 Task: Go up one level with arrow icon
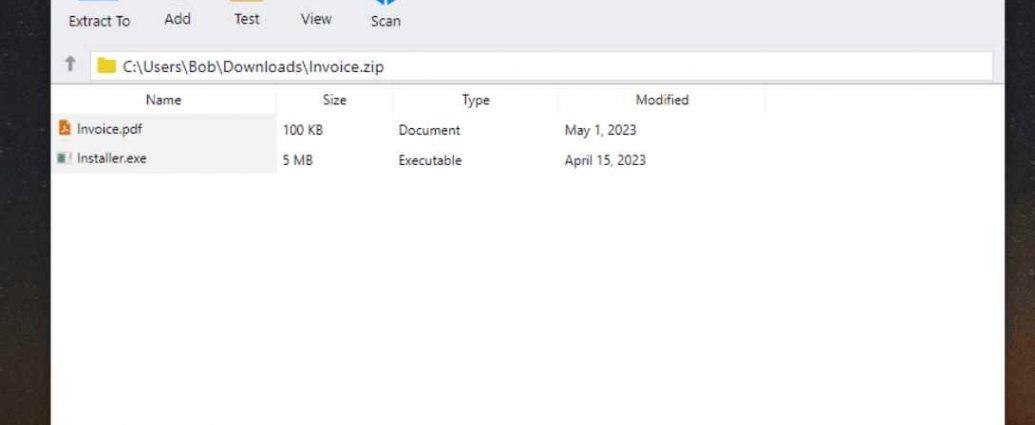(x=70, y=64)
